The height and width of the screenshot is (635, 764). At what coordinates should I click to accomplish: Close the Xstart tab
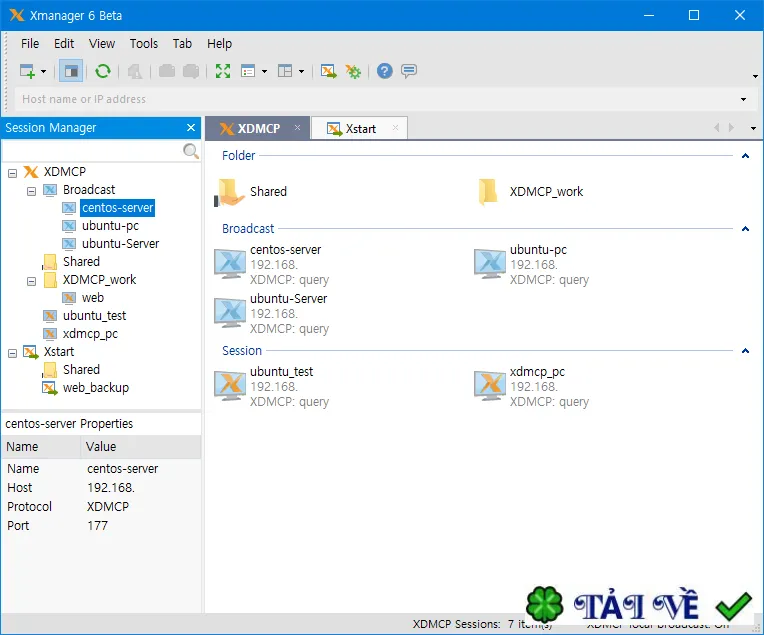coord(395,128)
